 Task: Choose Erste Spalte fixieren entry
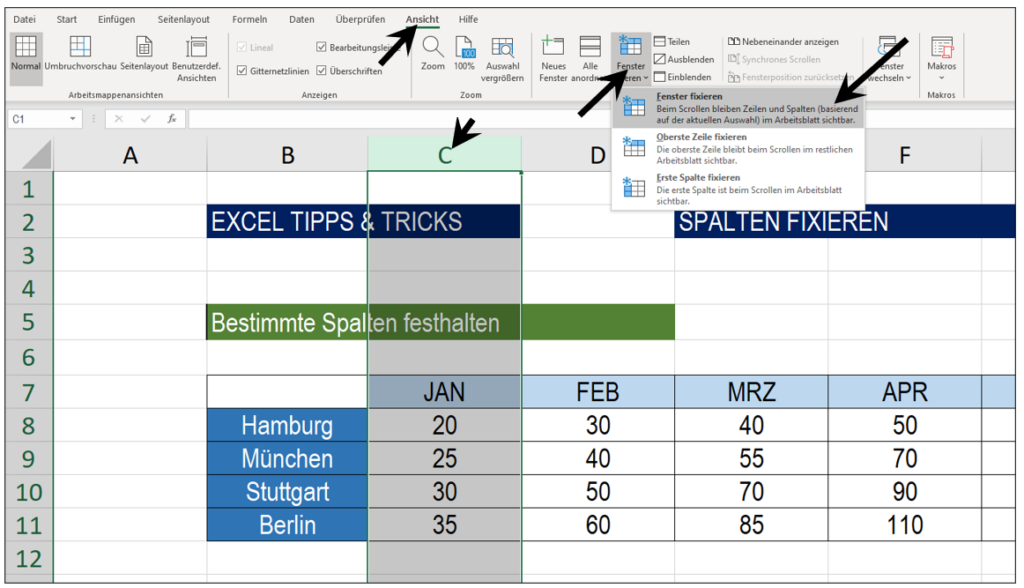pos(738,189)
